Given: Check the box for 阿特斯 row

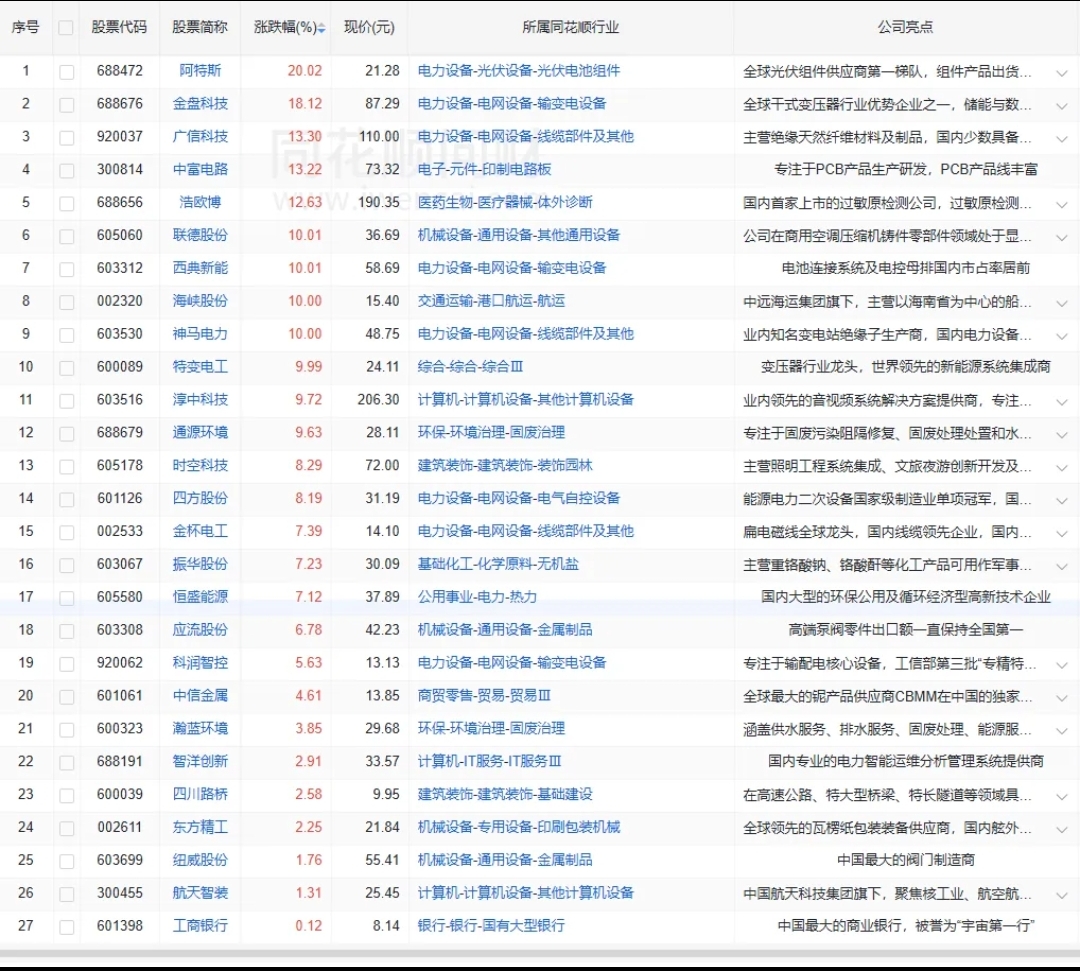Looking at the screenshot, I should click(66, 71).
